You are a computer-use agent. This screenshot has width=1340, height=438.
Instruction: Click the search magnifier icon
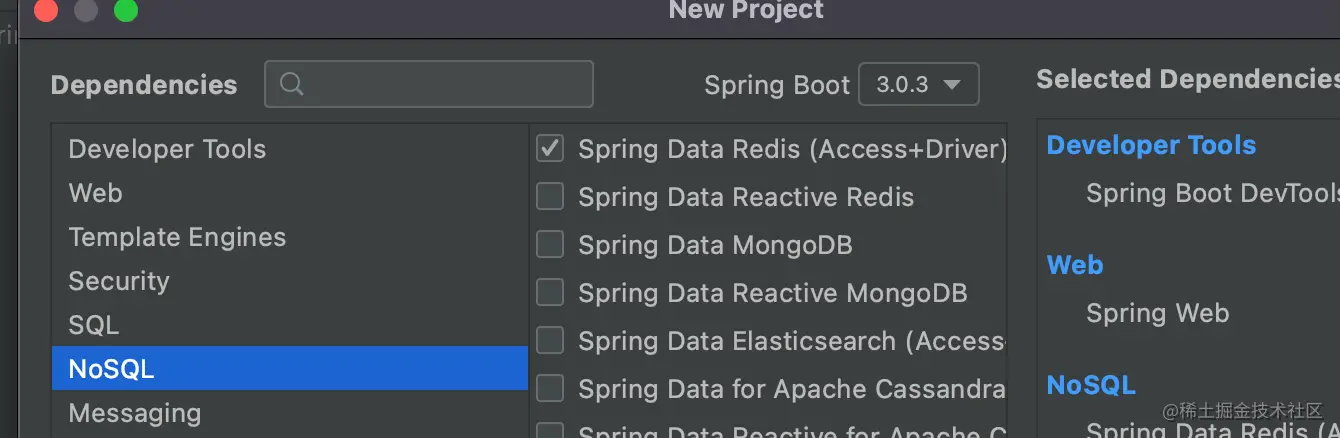[292, 85]
